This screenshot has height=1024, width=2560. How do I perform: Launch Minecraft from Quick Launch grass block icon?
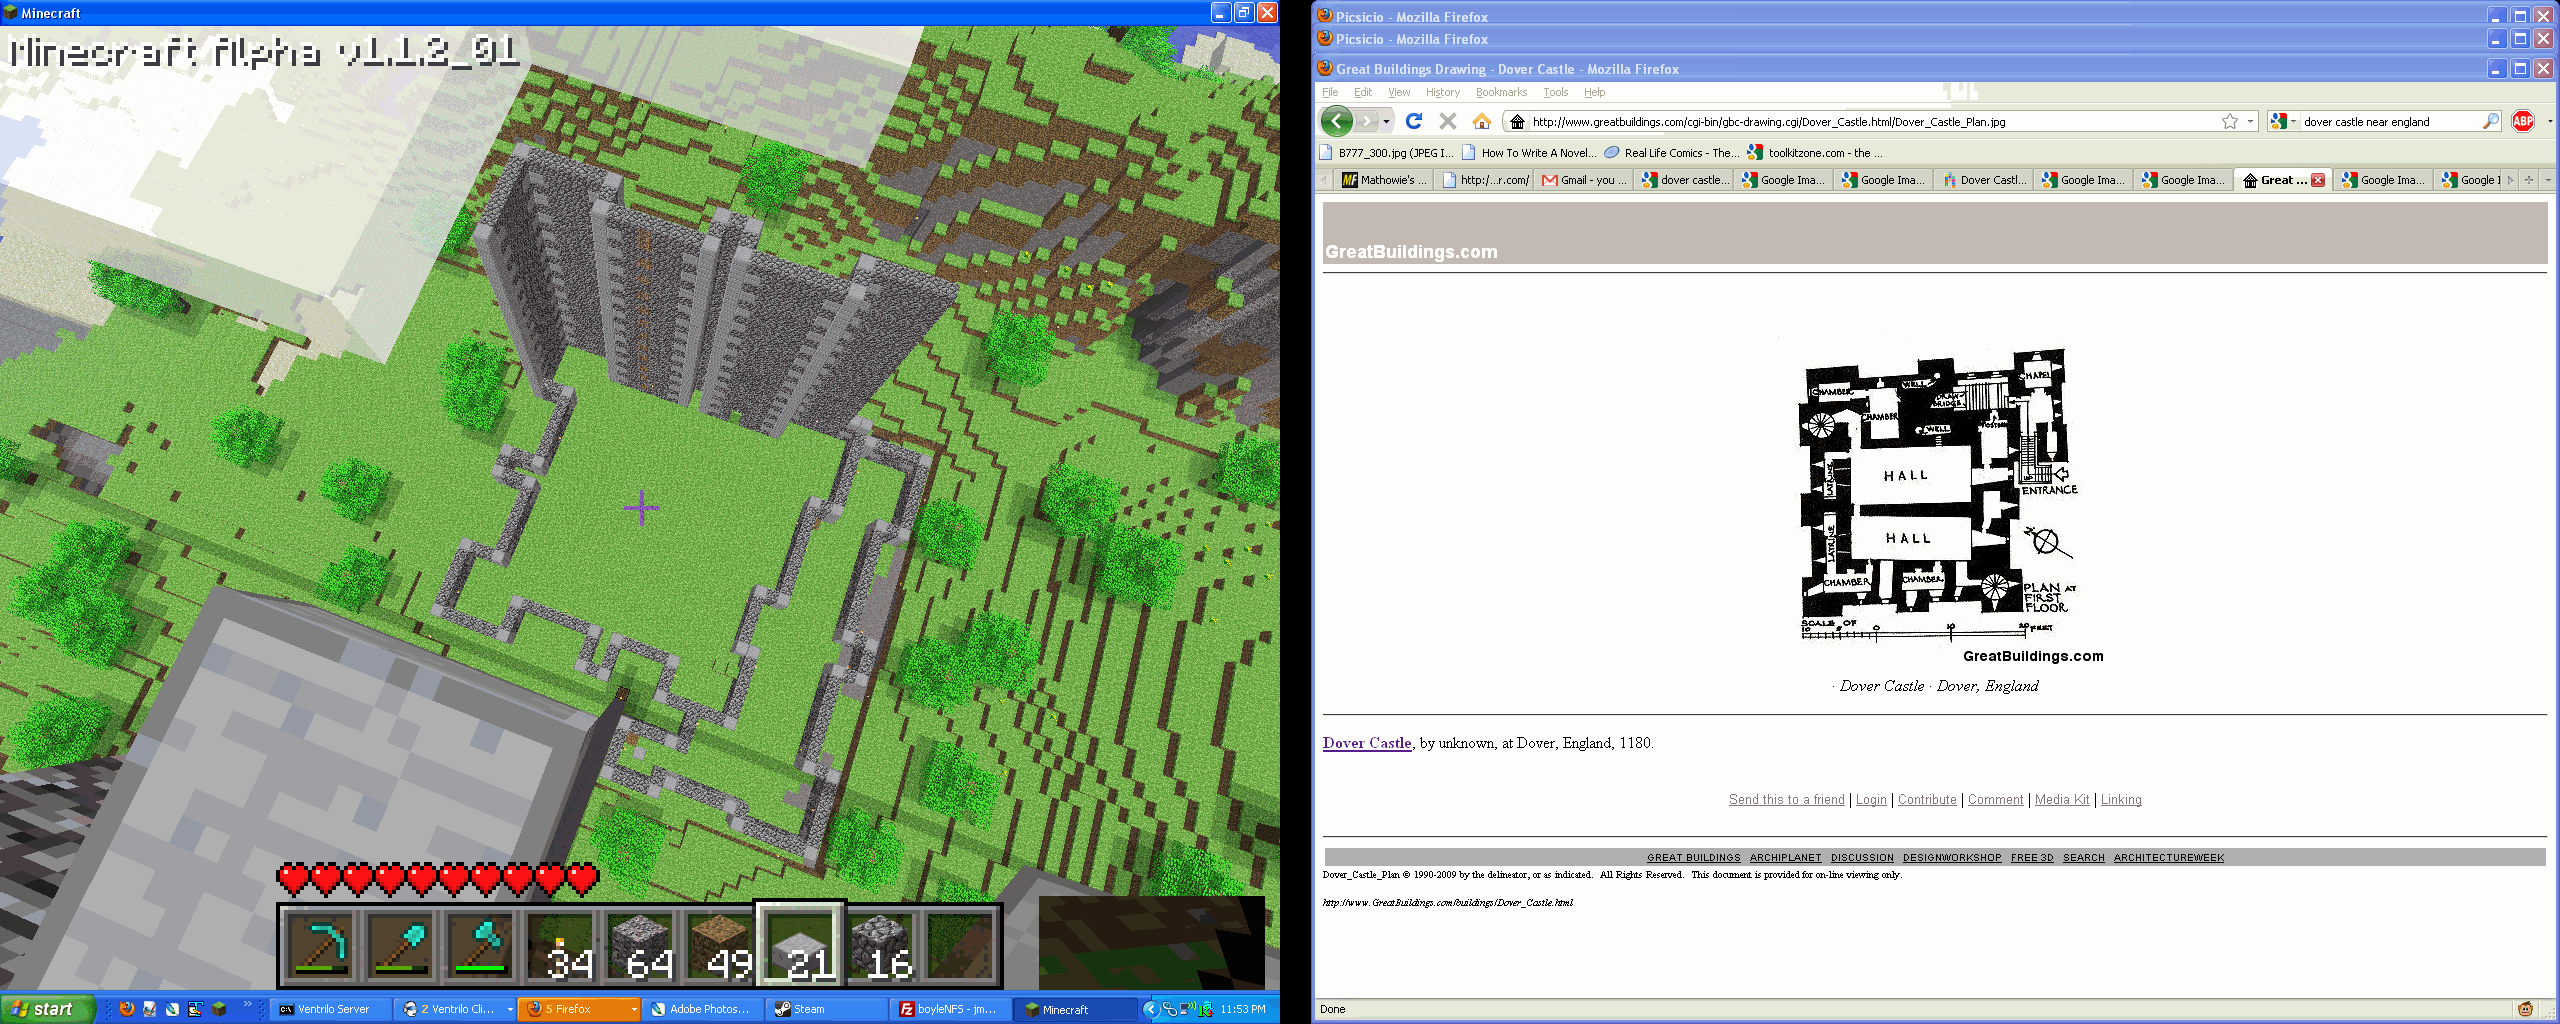tap(219, 1009)
